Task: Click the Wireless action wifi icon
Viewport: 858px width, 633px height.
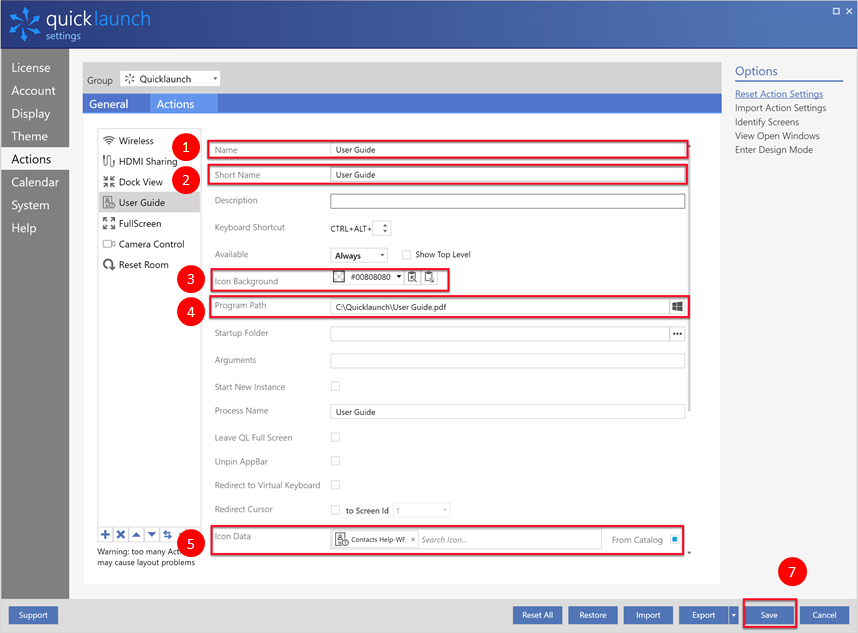Action: point(109,141)
